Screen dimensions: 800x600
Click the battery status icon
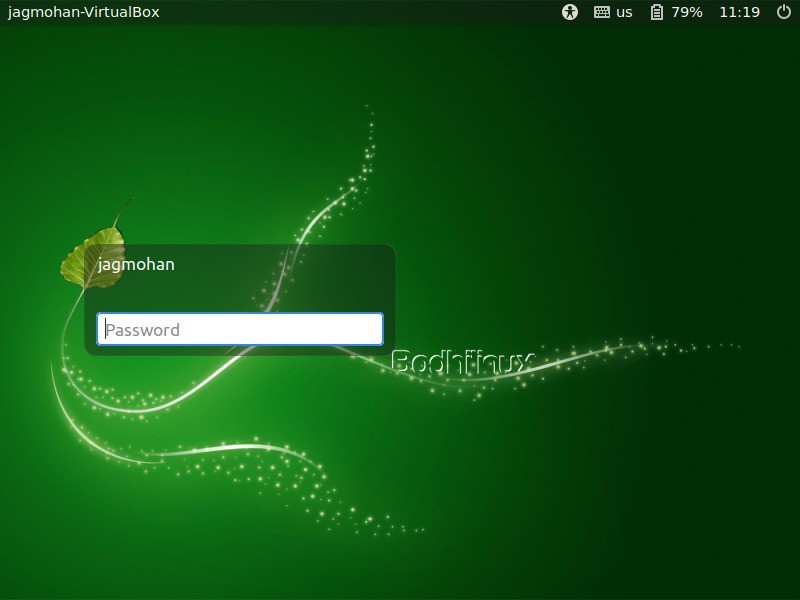point(657,12)
